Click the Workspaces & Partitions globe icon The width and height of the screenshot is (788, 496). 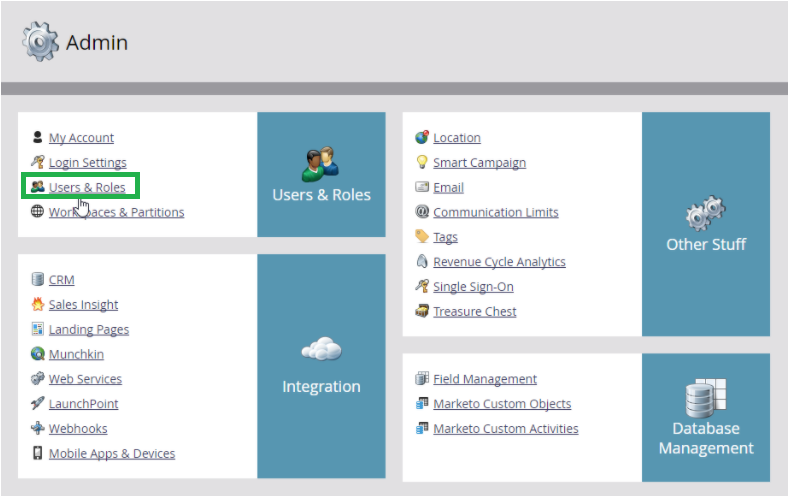tap(37, 211)
